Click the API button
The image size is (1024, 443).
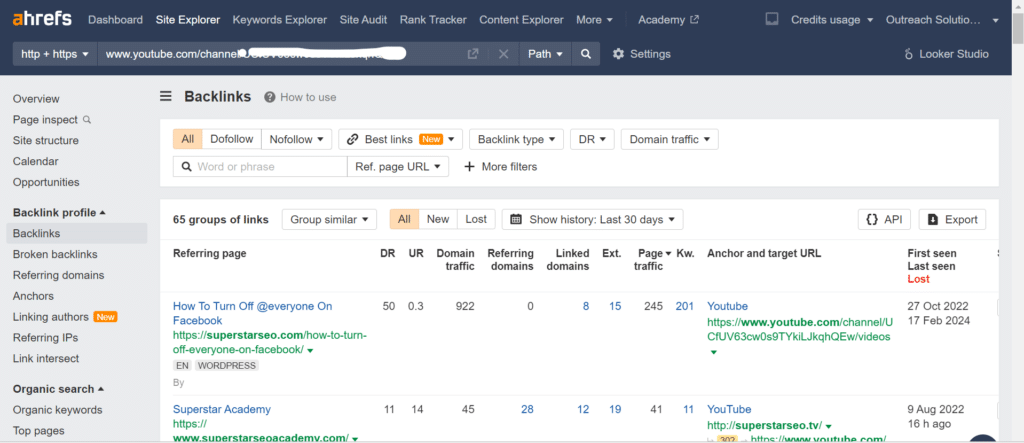tap(884, 220)
